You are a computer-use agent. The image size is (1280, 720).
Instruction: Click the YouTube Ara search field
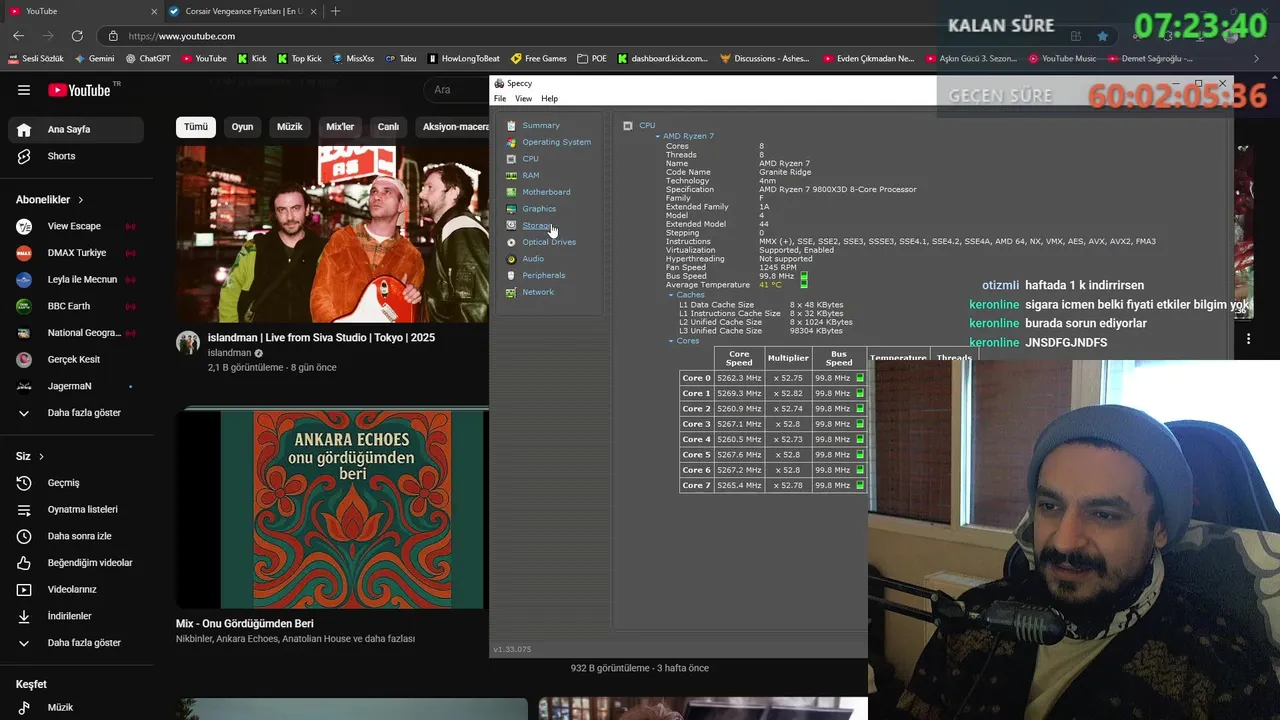coord(458,90)
